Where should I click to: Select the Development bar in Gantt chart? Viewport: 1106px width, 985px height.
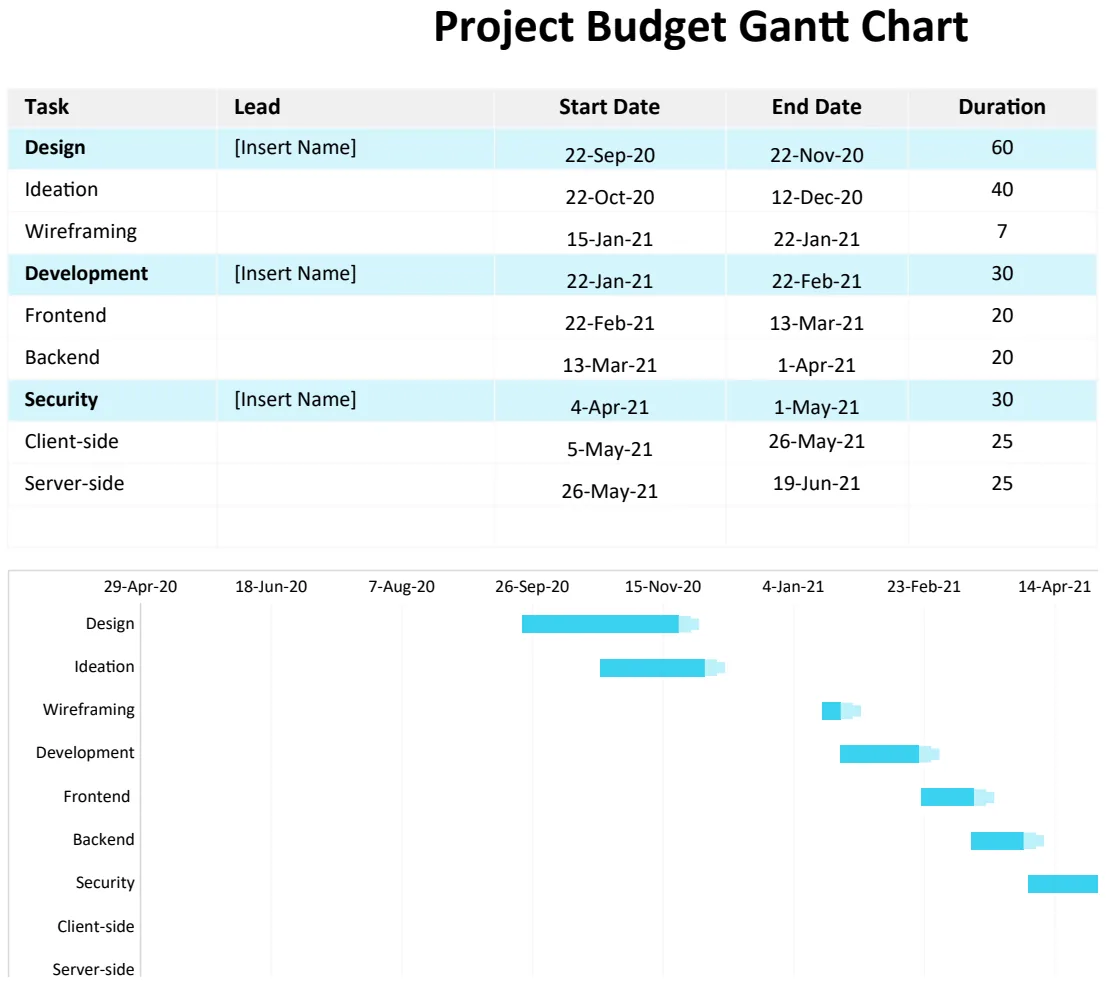pyautogui.click(x=889, y=754)
